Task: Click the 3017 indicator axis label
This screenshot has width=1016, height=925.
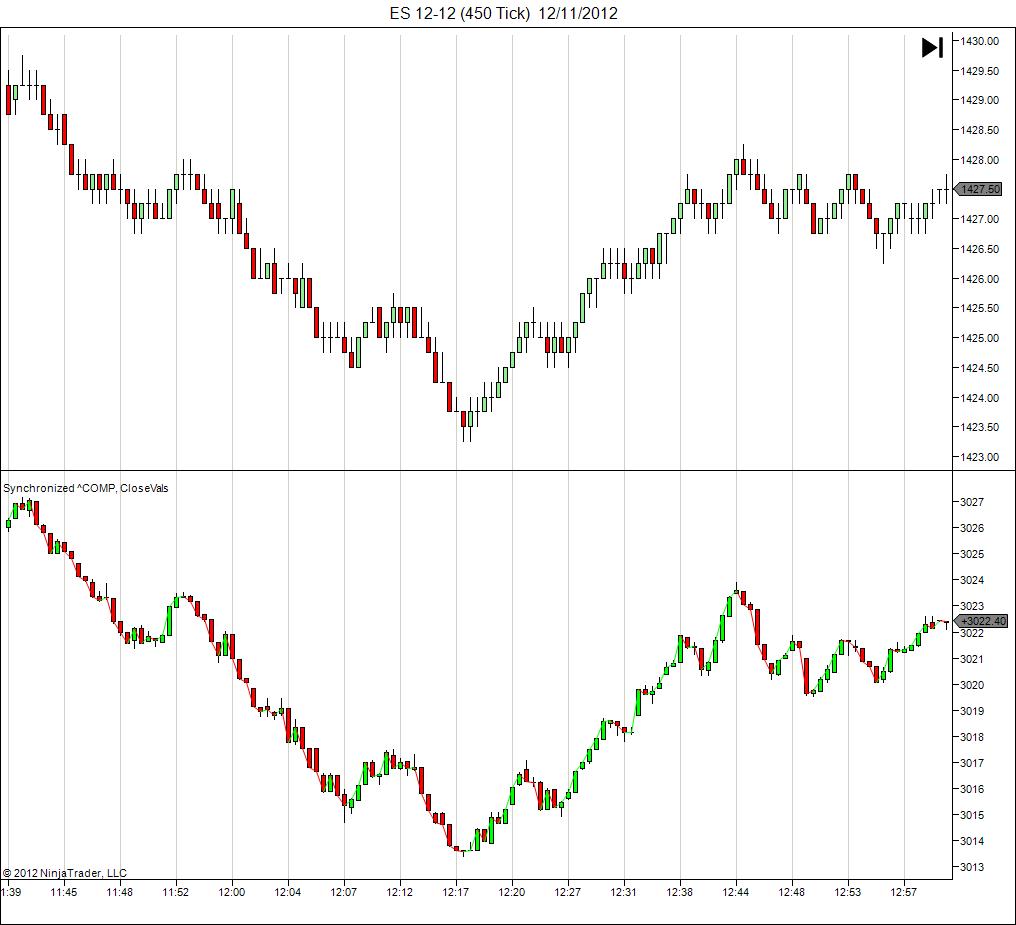Action: (x=971, y=762)
